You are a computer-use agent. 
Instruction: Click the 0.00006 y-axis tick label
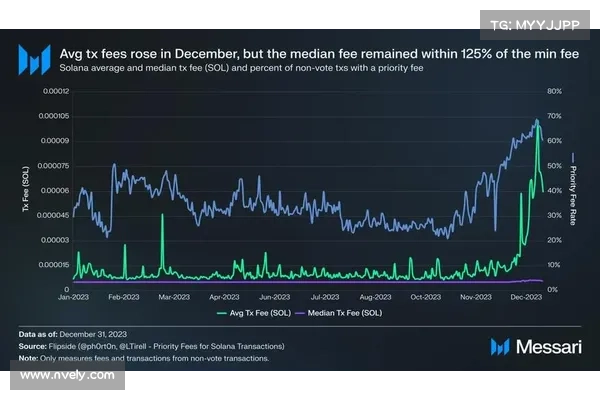pyautogui.click(x=55, y=191)
